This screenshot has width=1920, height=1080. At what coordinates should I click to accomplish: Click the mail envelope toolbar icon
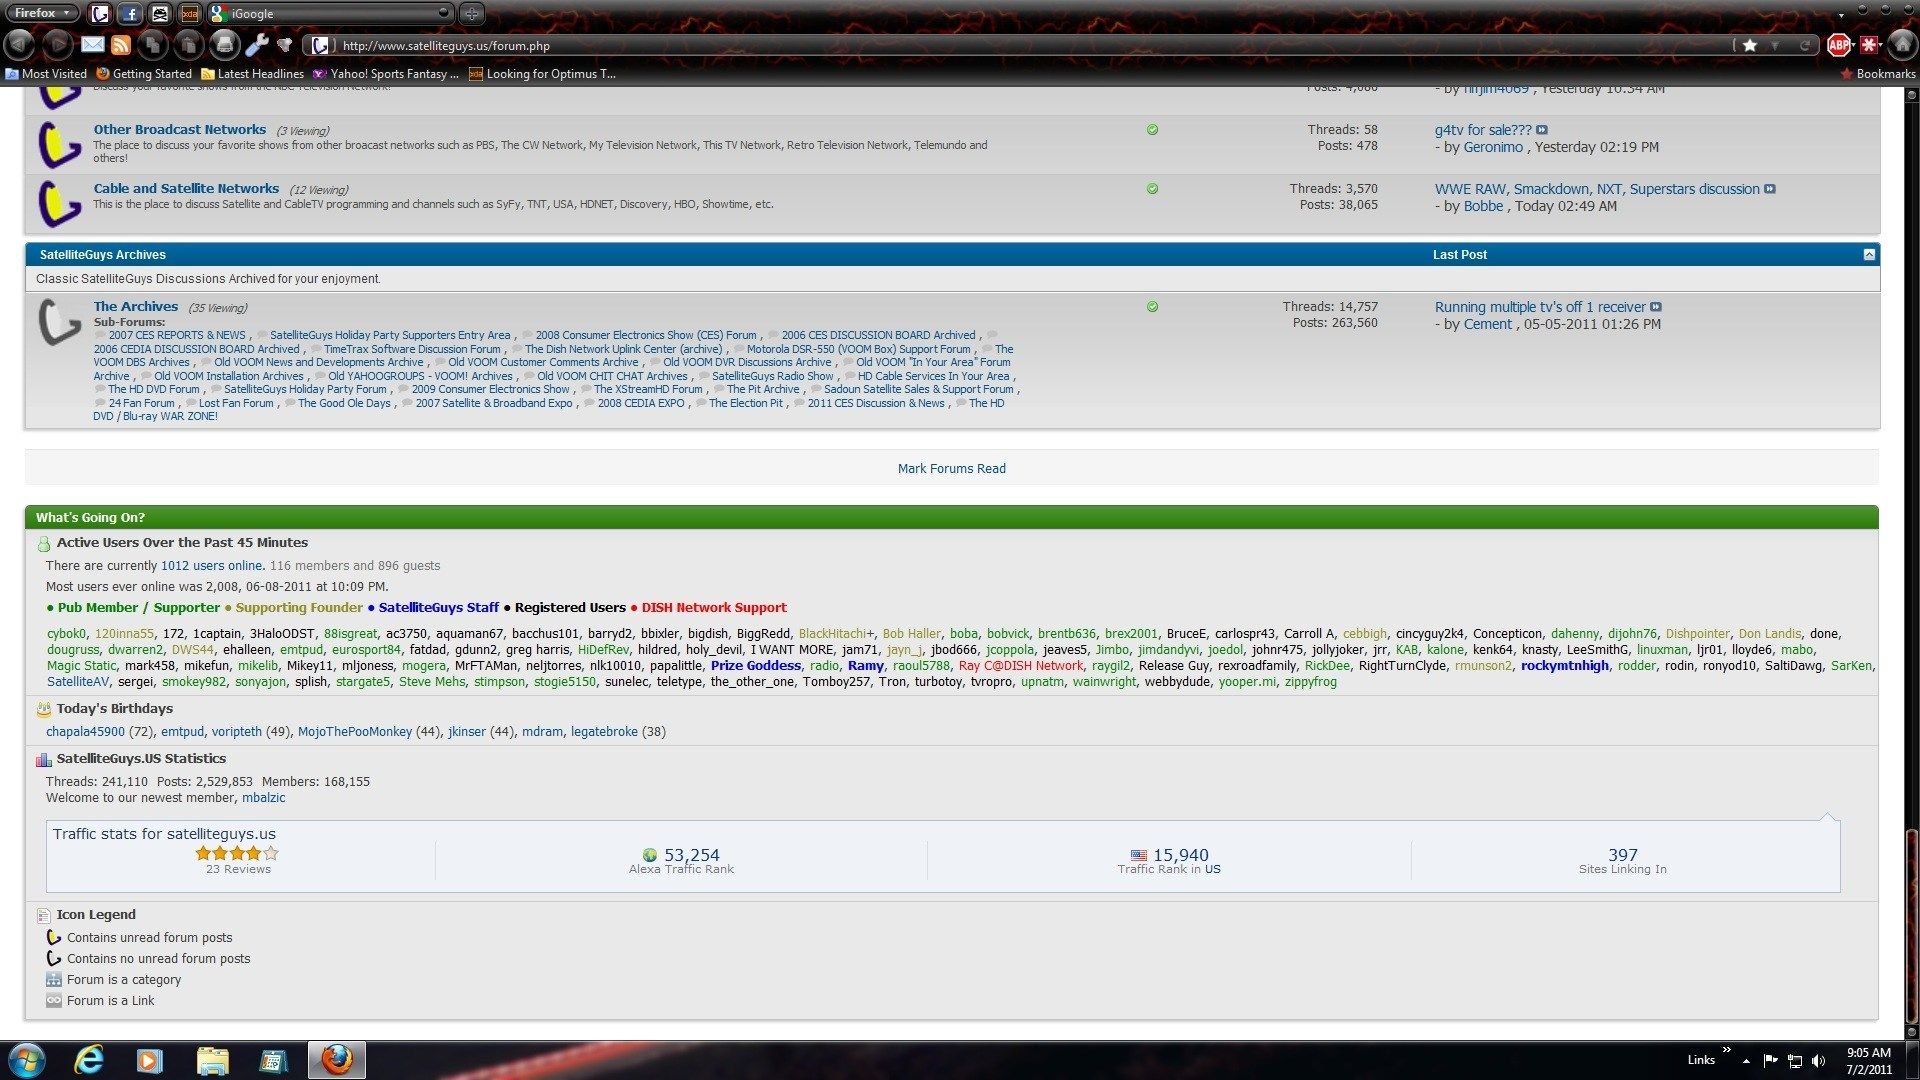point(93,45)
